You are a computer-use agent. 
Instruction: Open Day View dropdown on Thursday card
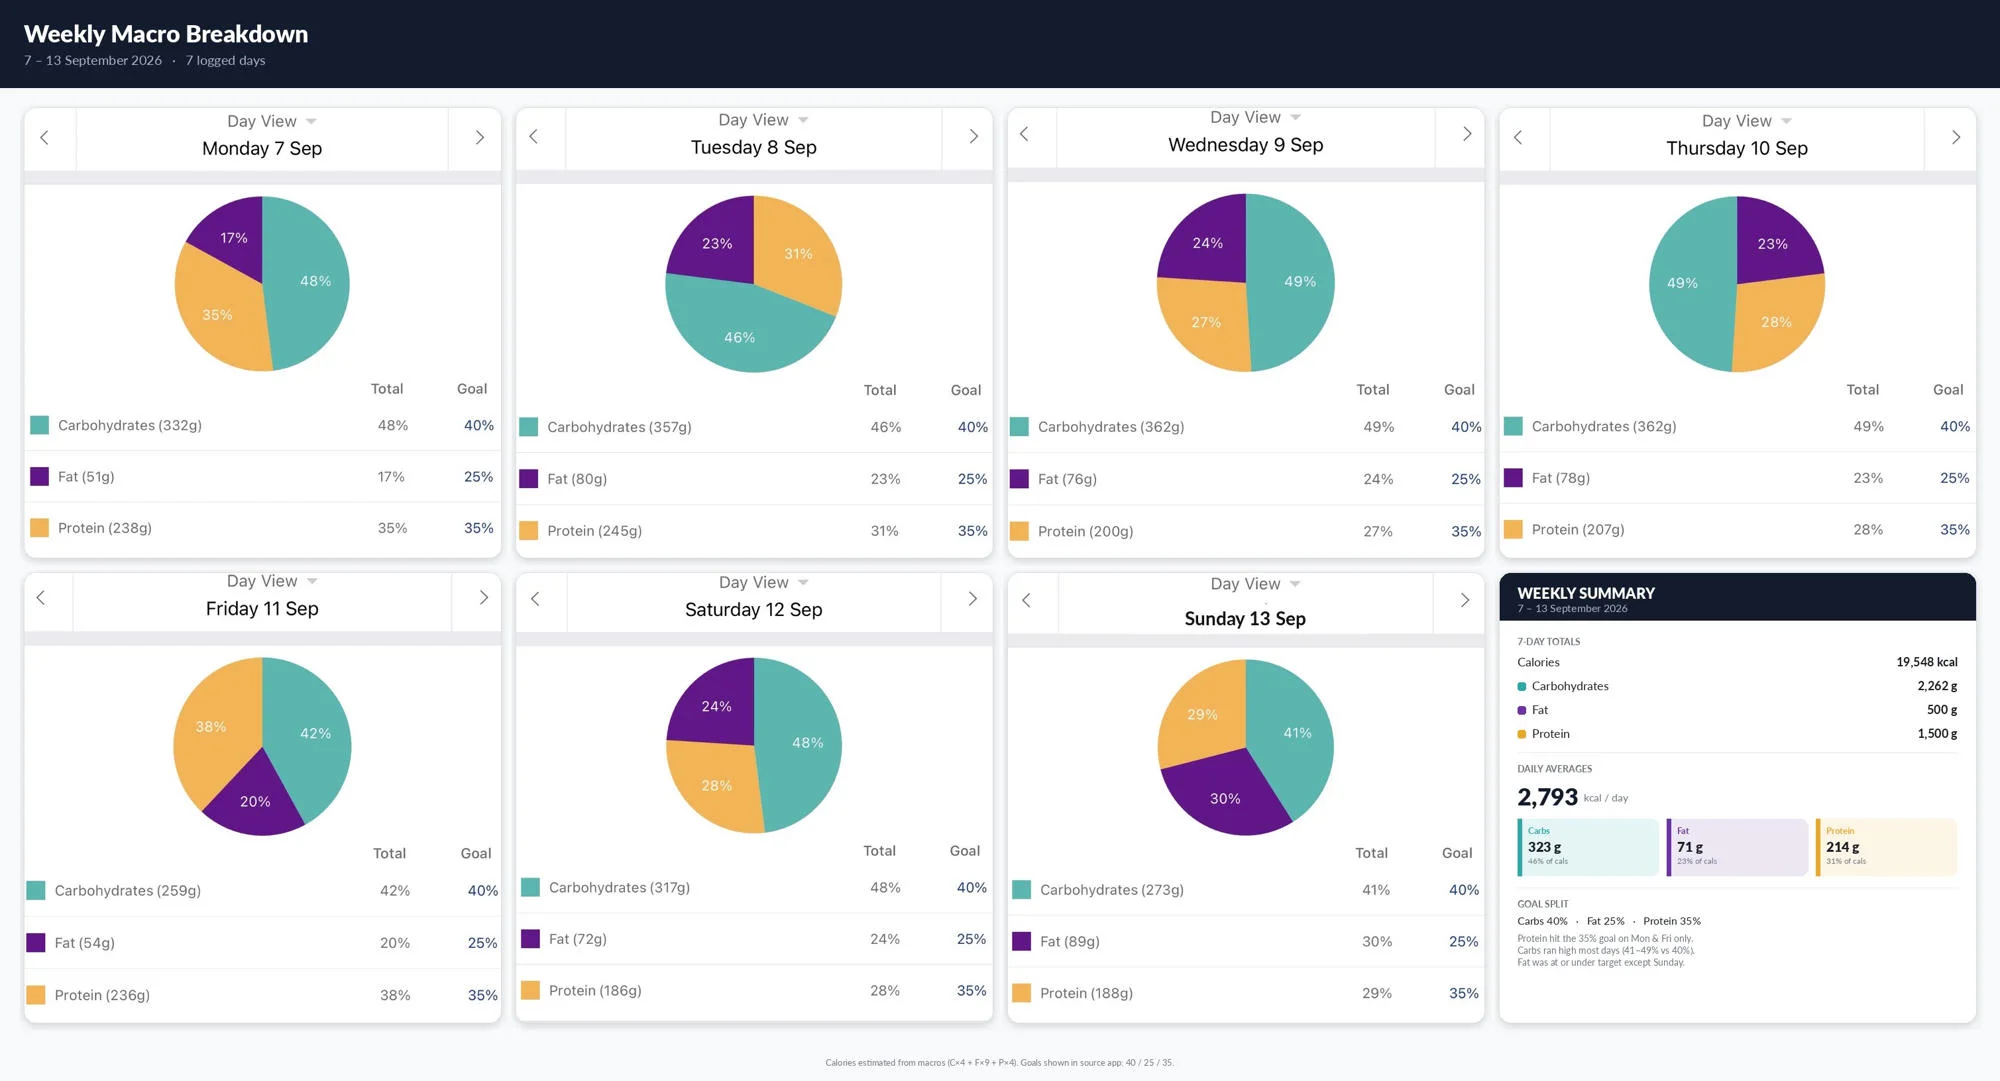coord(1746,121)
